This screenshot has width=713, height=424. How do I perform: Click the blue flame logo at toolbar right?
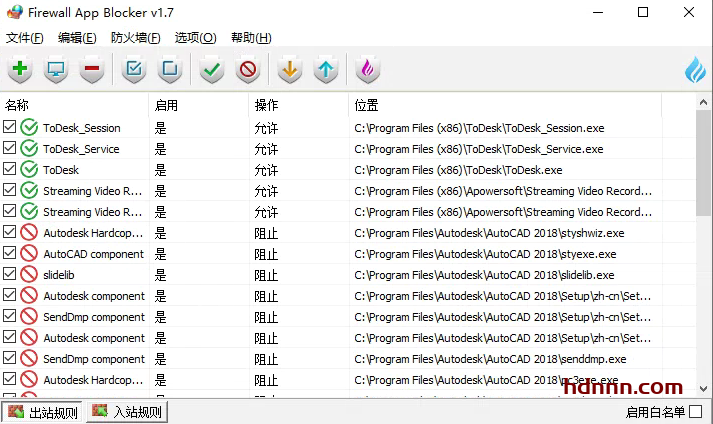(696, 70)
